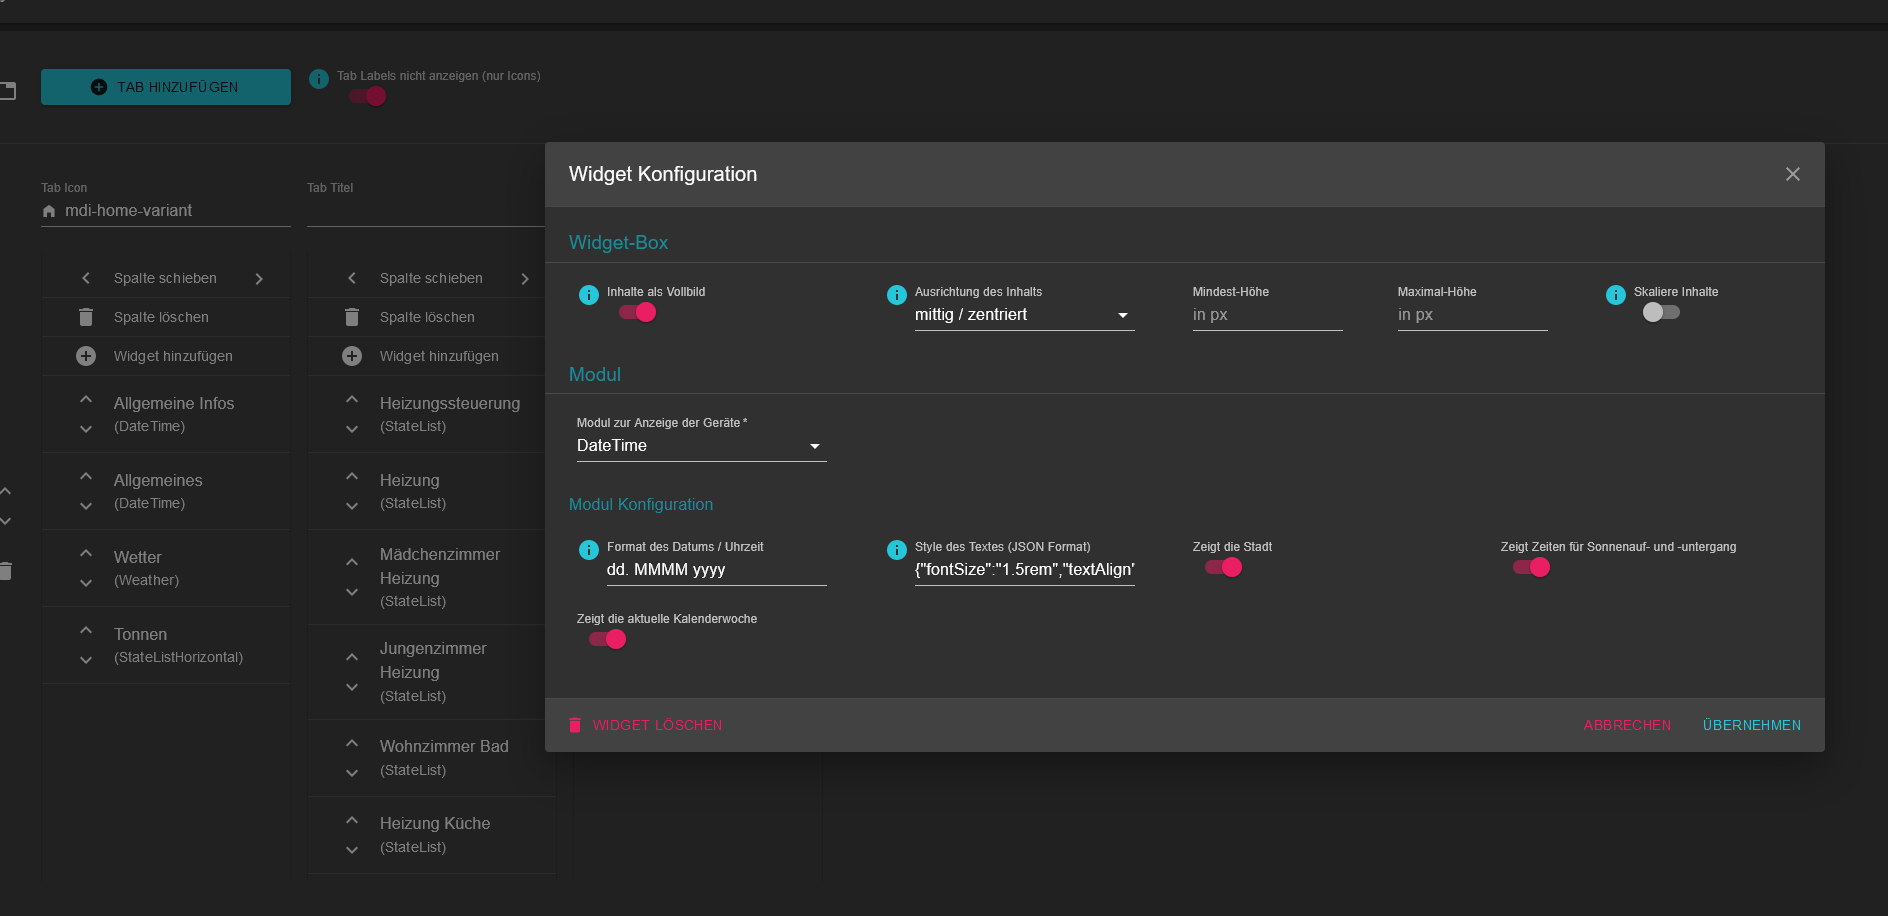Click plus icon for first column Widget hinzufügen

[x=86, y=356]
